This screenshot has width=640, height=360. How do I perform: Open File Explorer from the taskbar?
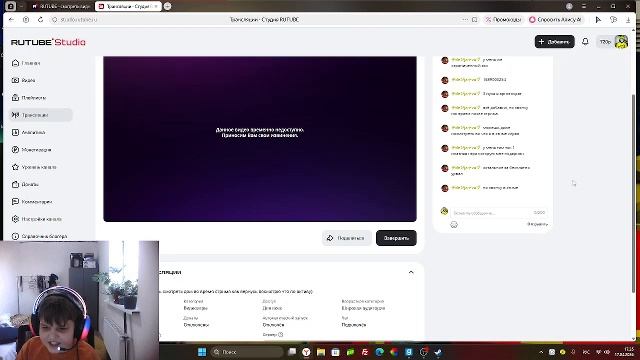pos(321,352)
